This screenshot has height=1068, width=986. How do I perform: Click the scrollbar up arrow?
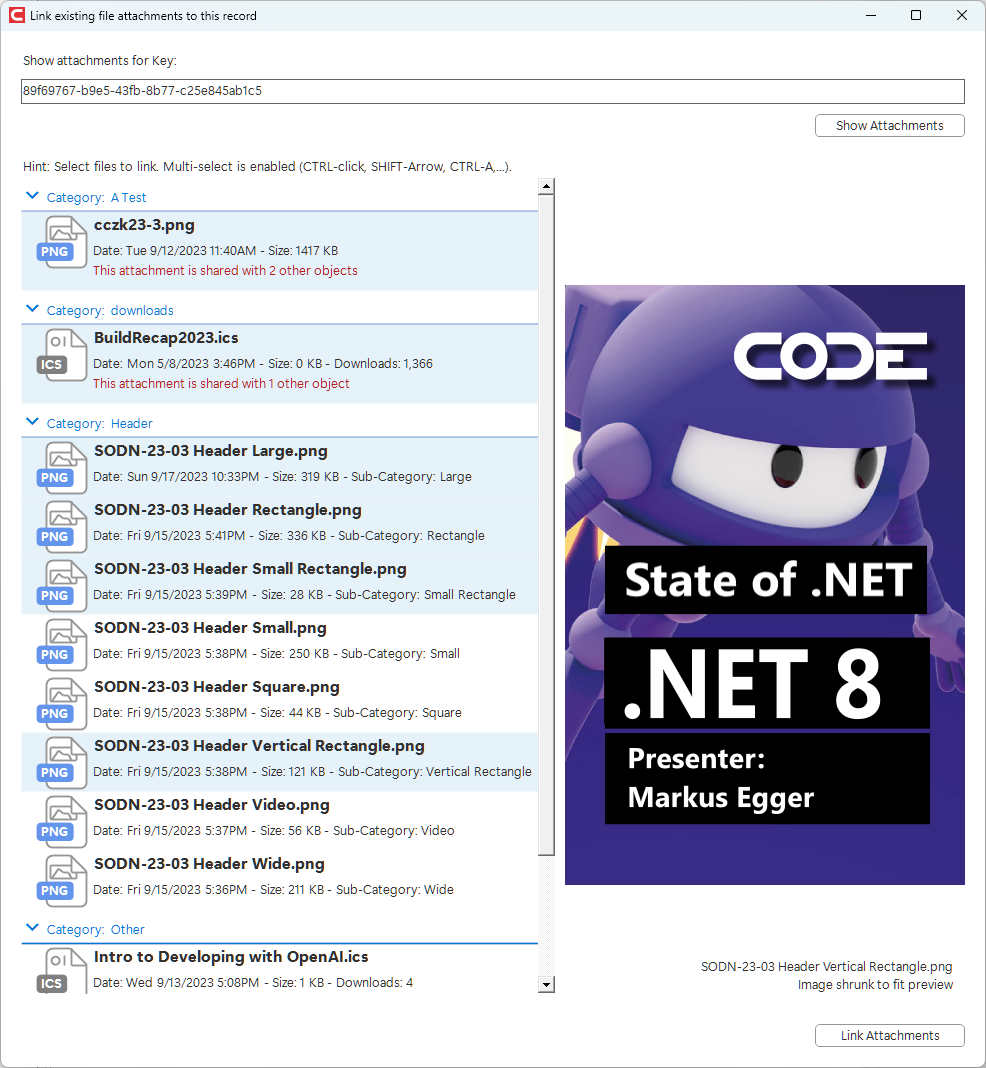545,186
